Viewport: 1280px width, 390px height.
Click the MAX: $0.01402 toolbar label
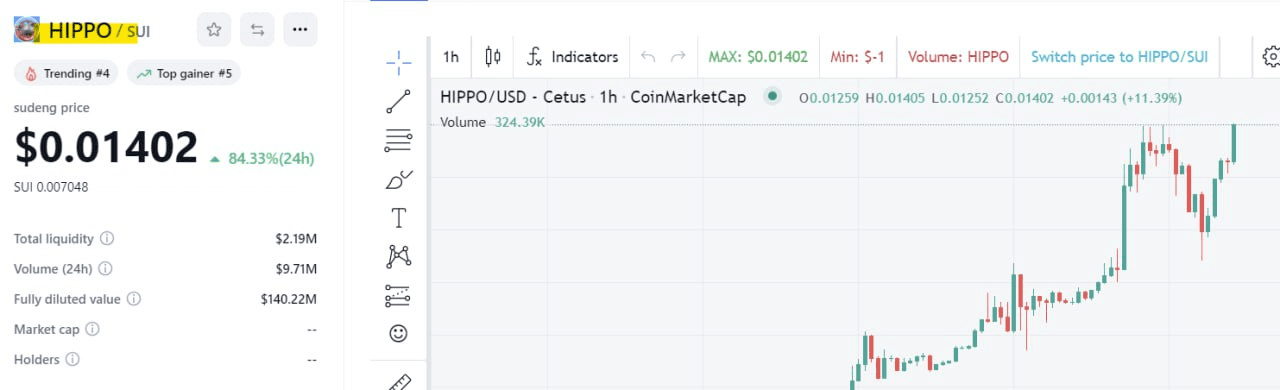[758, 57]
